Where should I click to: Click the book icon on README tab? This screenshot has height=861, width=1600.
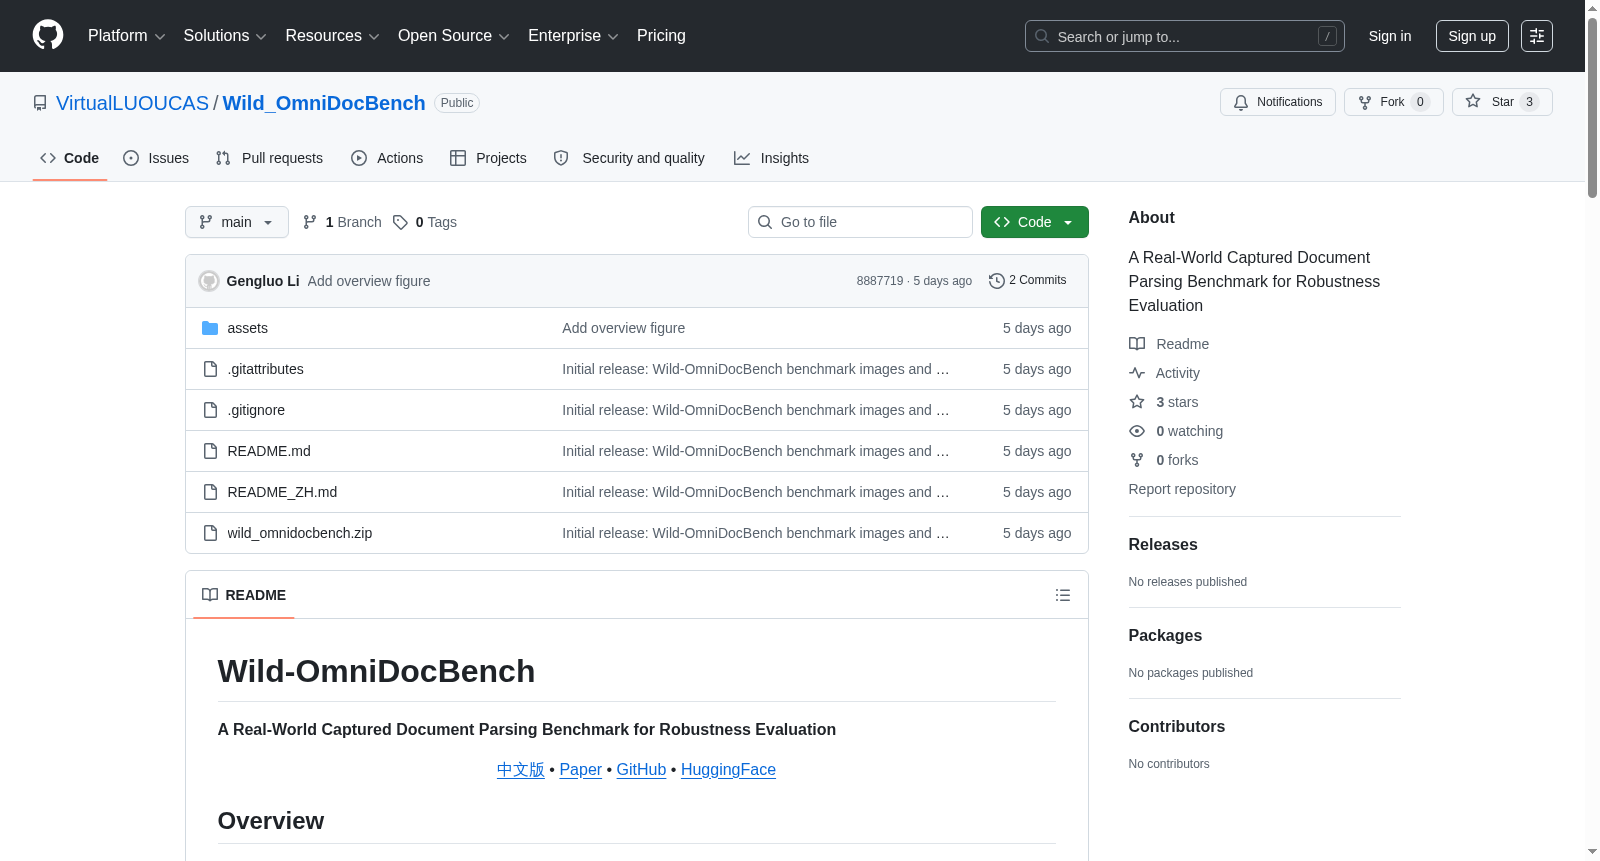pos(210,595)
